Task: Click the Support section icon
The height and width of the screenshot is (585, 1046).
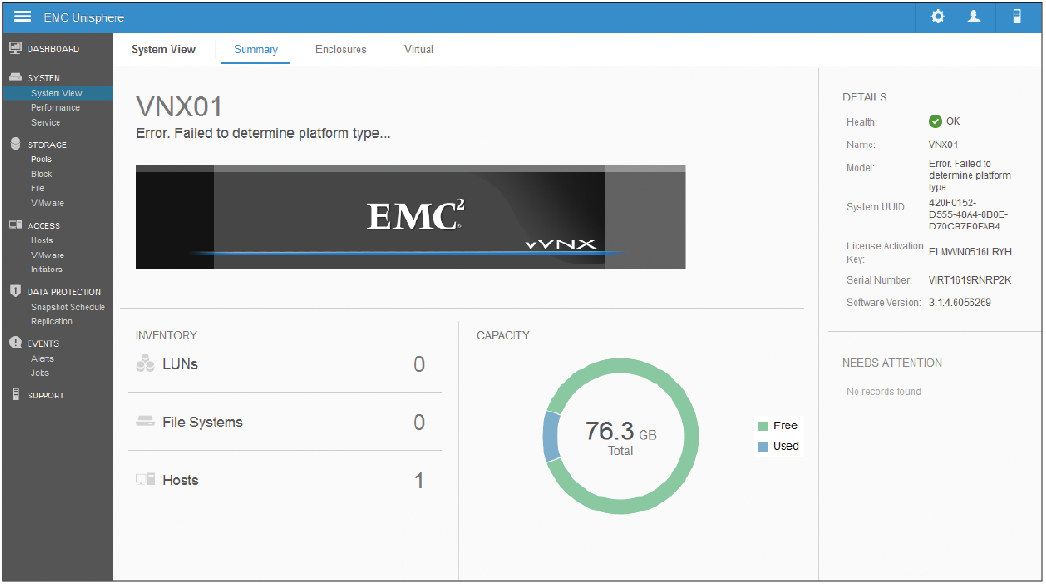Action: (x=15, y=394)
